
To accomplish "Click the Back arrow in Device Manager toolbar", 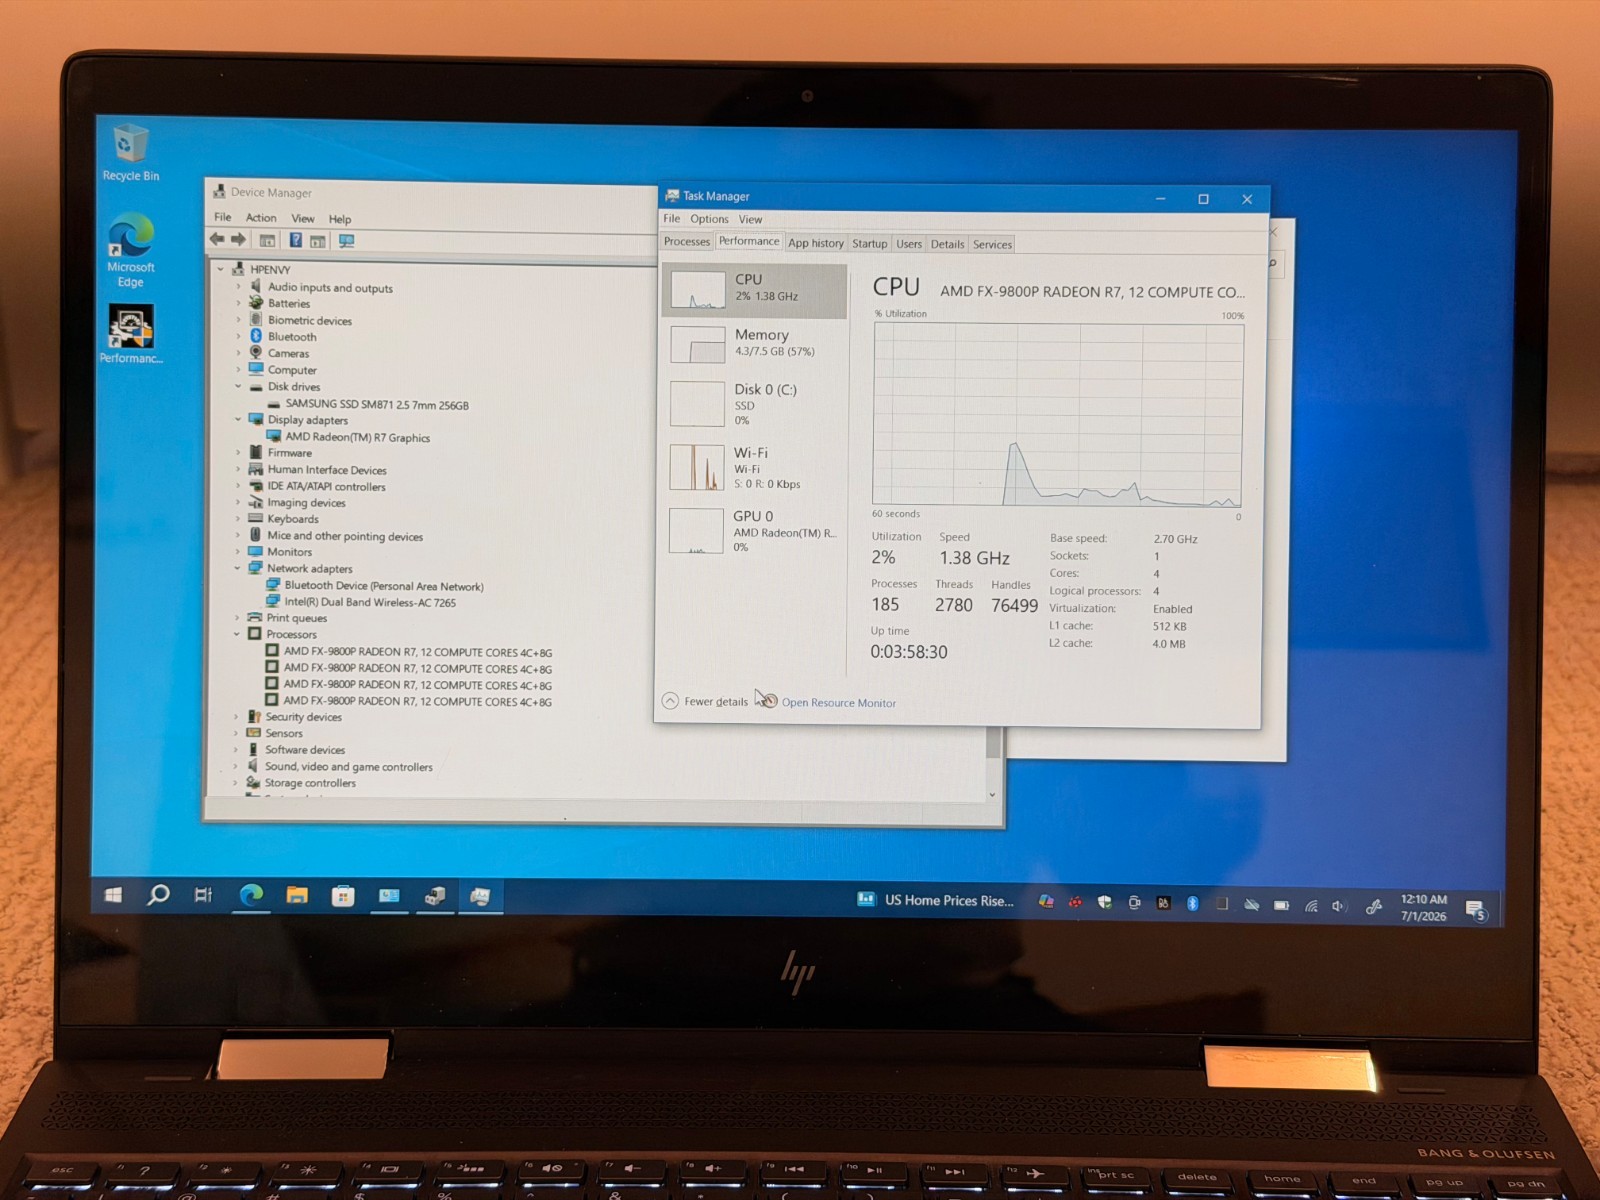I will (217, 239).
